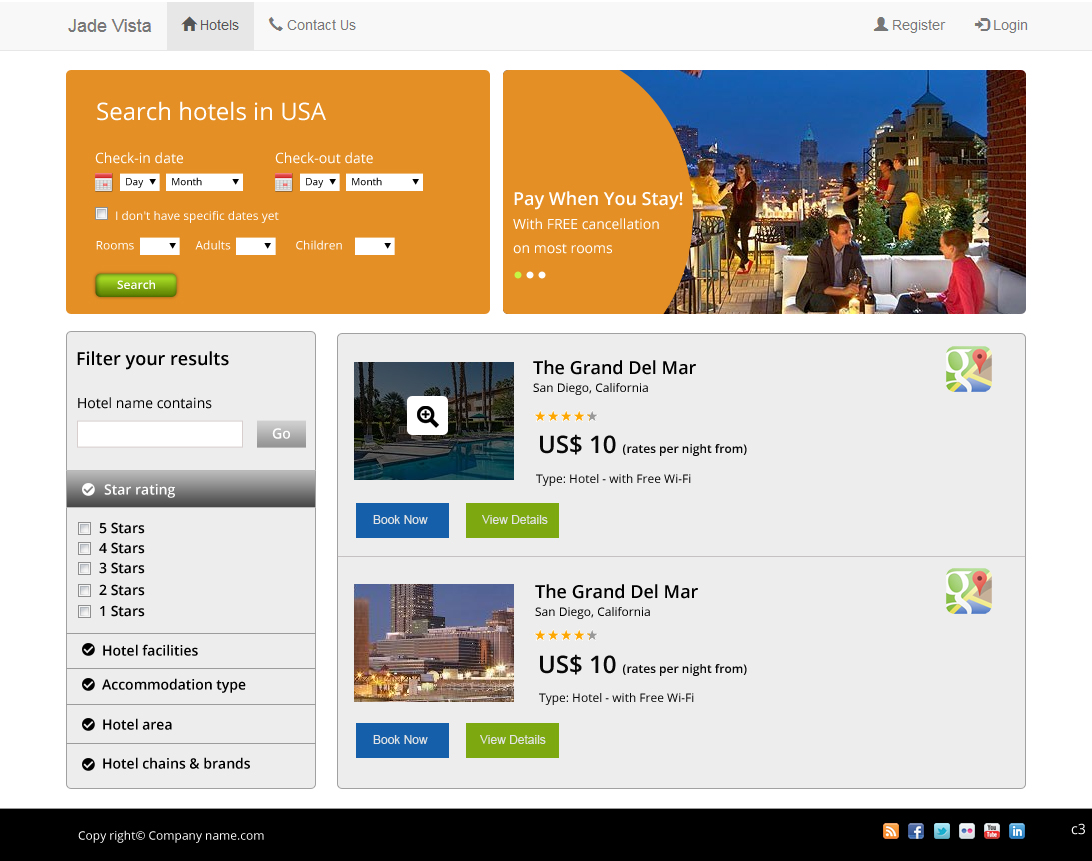Click the check-out date calendar icon

(x=283, y=183)
